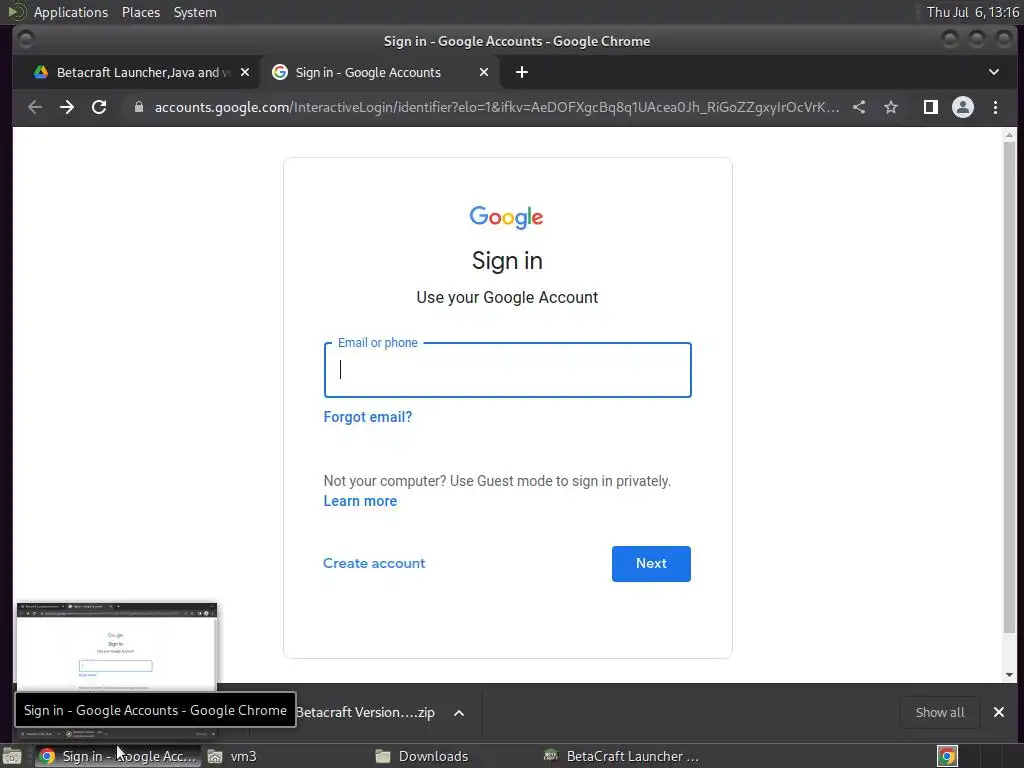Expand the tab search dropdown arrow
This screenshot has height=768, width=1024.
click(994, 72)
